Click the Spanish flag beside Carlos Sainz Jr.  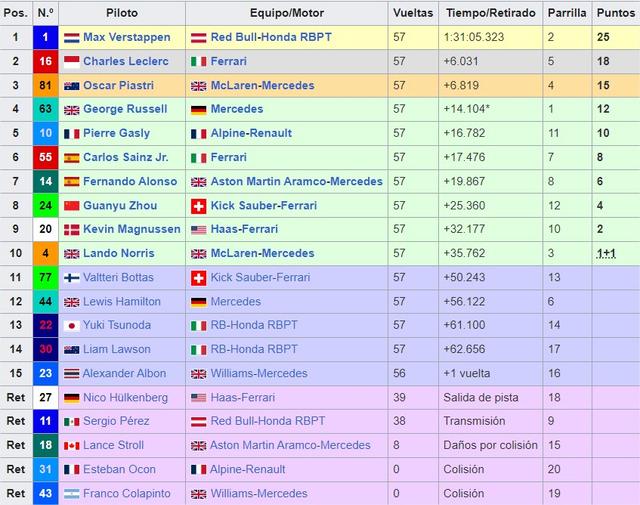(x=71, y=158)
